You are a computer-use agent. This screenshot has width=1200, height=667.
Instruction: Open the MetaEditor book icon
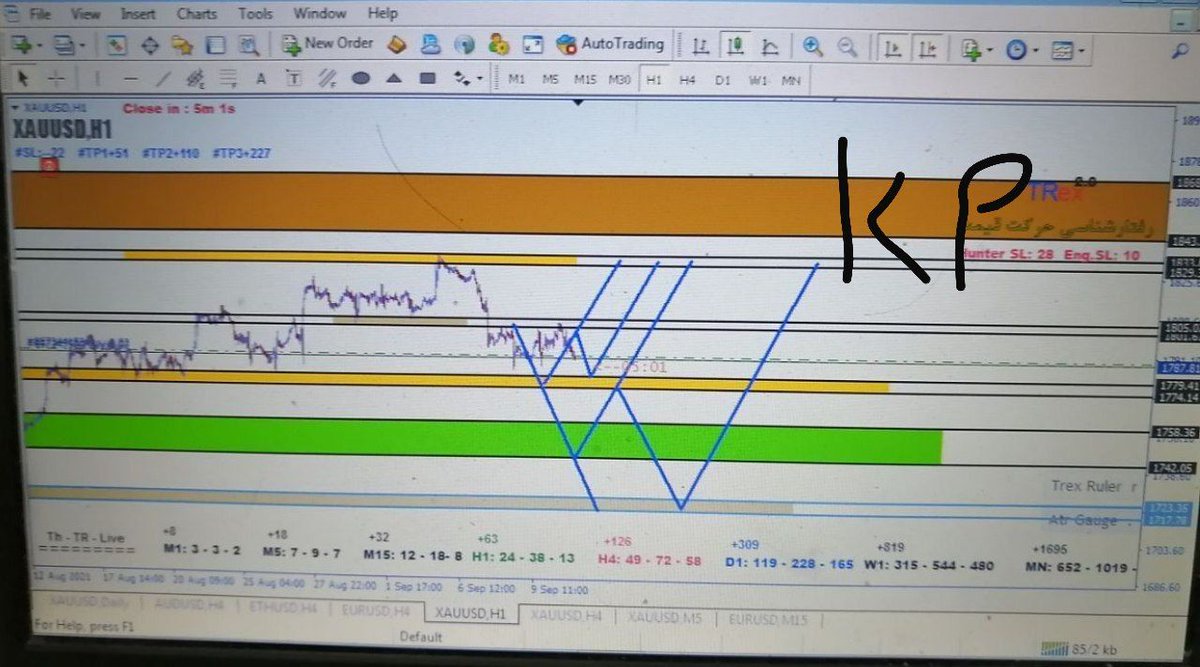click(x=397, y=44)
